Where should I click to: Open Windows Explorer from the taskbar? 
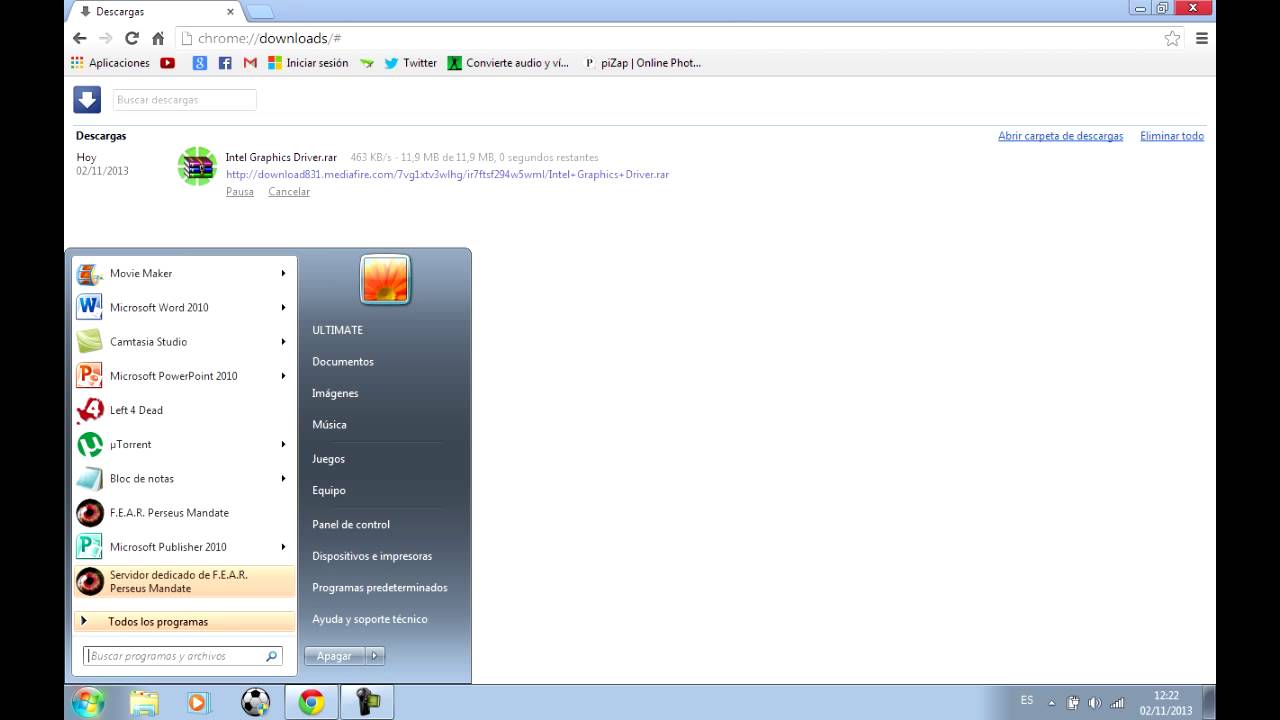click(x=144, y=702)
